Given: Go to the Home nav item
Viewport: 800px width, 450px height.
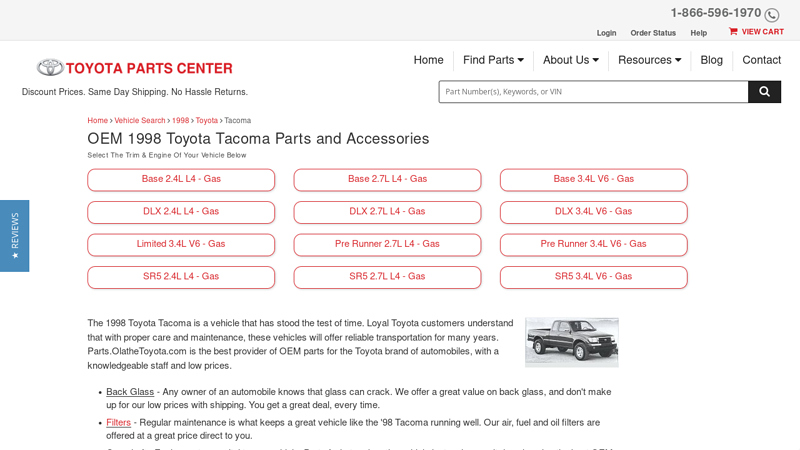Looking at the screenshot, I should [x=429, y=60].
